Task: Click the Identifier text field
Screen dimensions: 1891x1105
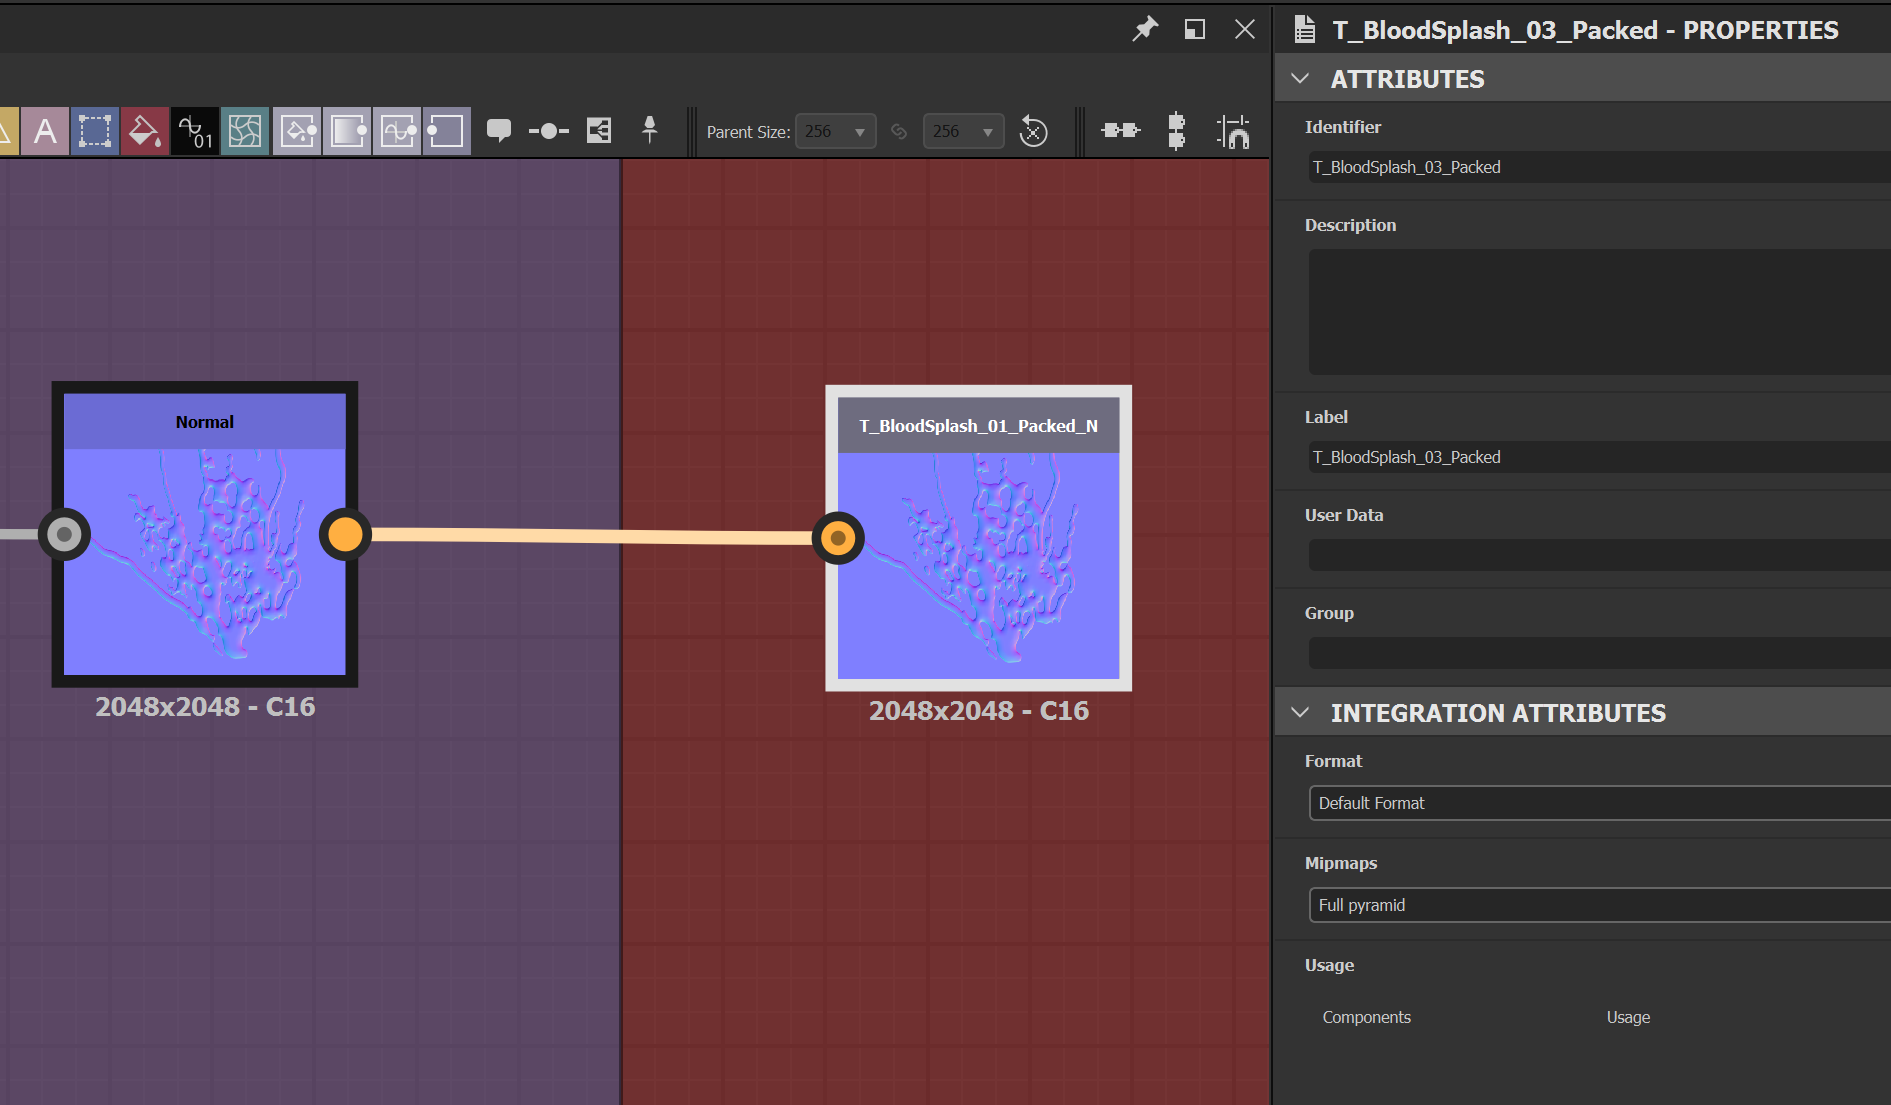Action: (x=1598, y=167)
